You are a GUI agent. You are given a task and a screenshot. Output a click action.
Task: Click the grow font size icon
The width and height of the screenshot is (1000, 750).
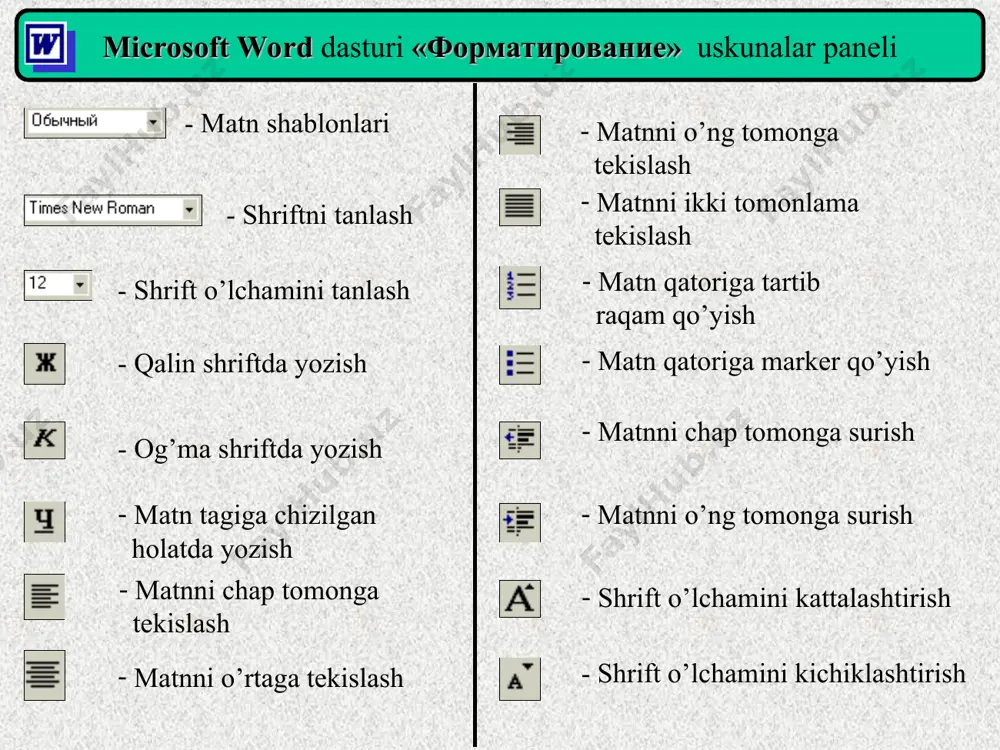(x=520, y=599)
